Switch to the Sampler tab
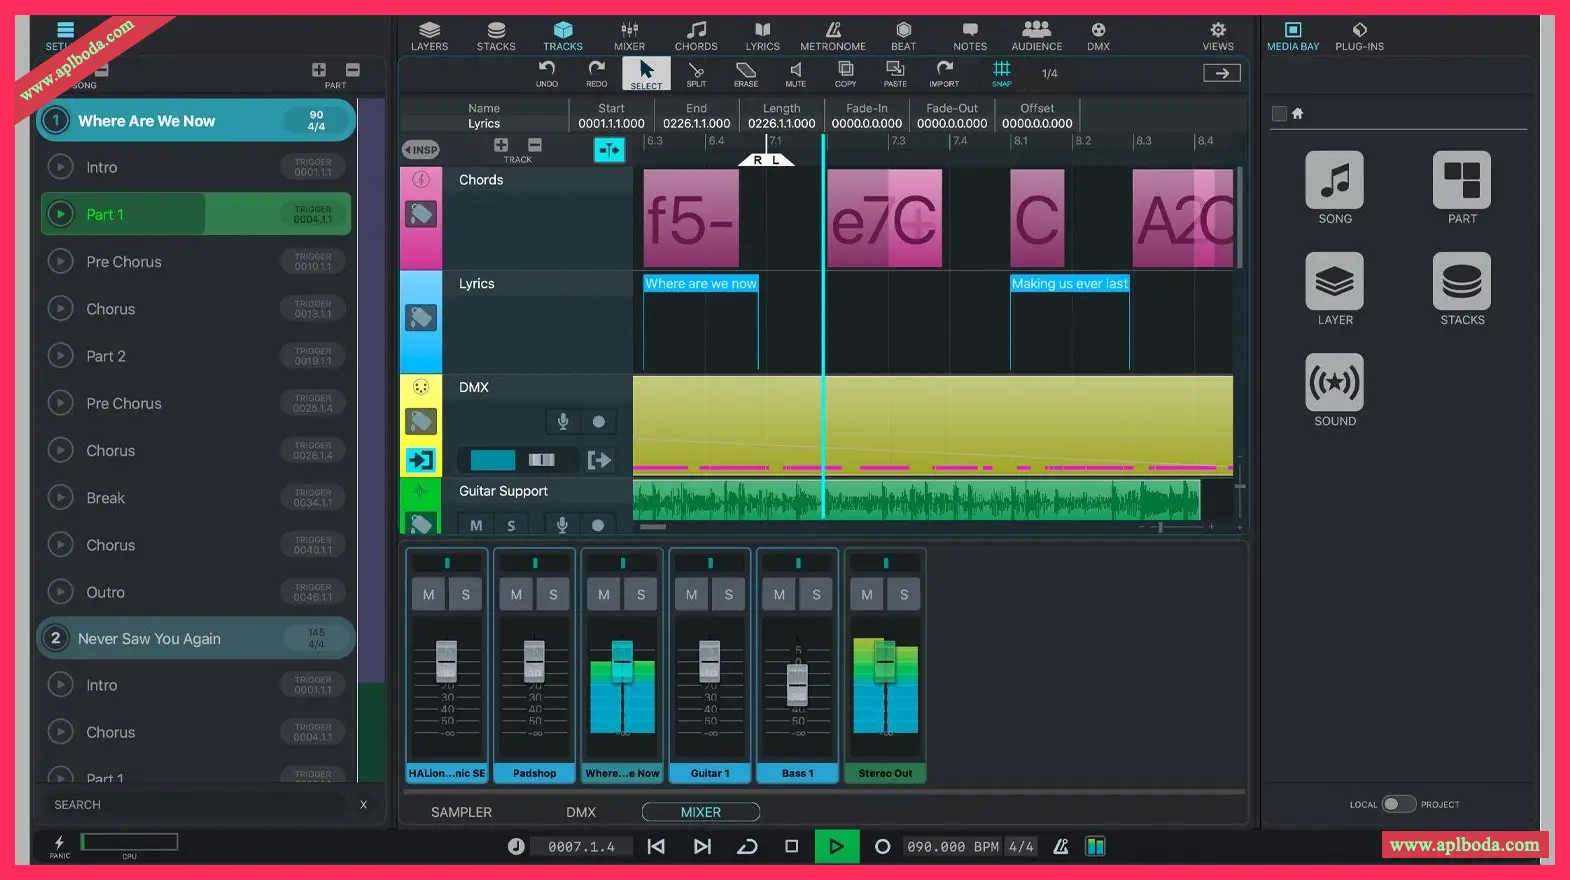Viewport: 1570px width, 880px height. (x=461, y=812)
